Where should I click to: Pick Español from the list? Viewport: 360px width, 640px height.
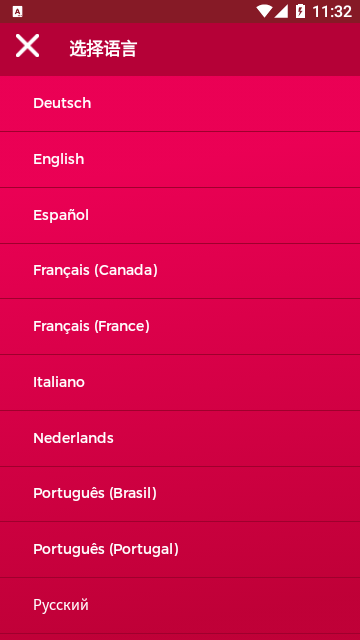pos(180,216)
